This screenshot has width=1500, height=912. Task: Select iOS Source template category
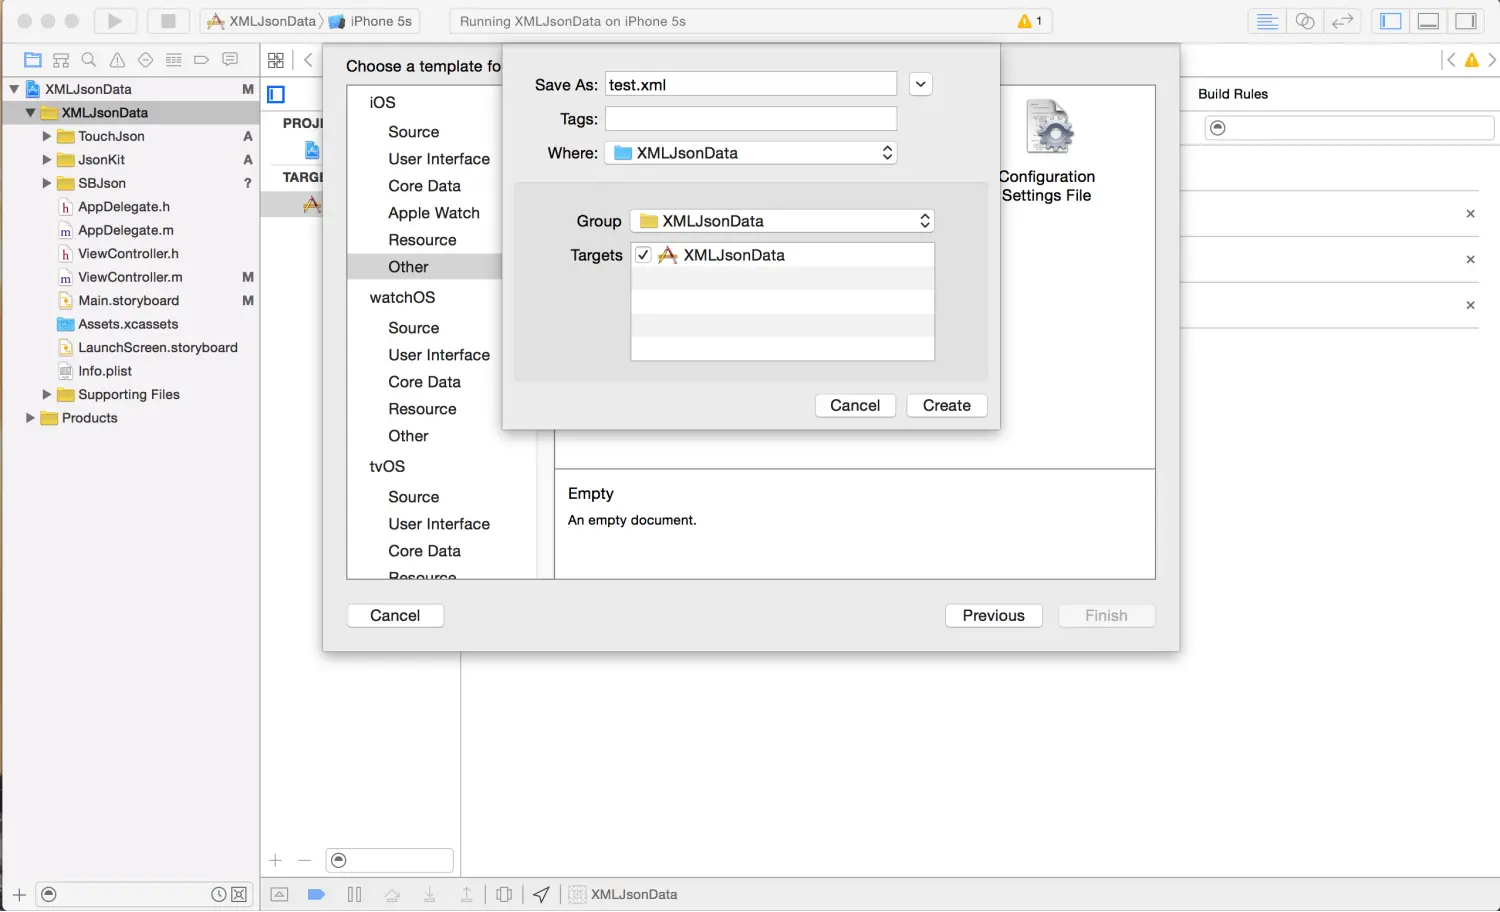click(413, 132)
